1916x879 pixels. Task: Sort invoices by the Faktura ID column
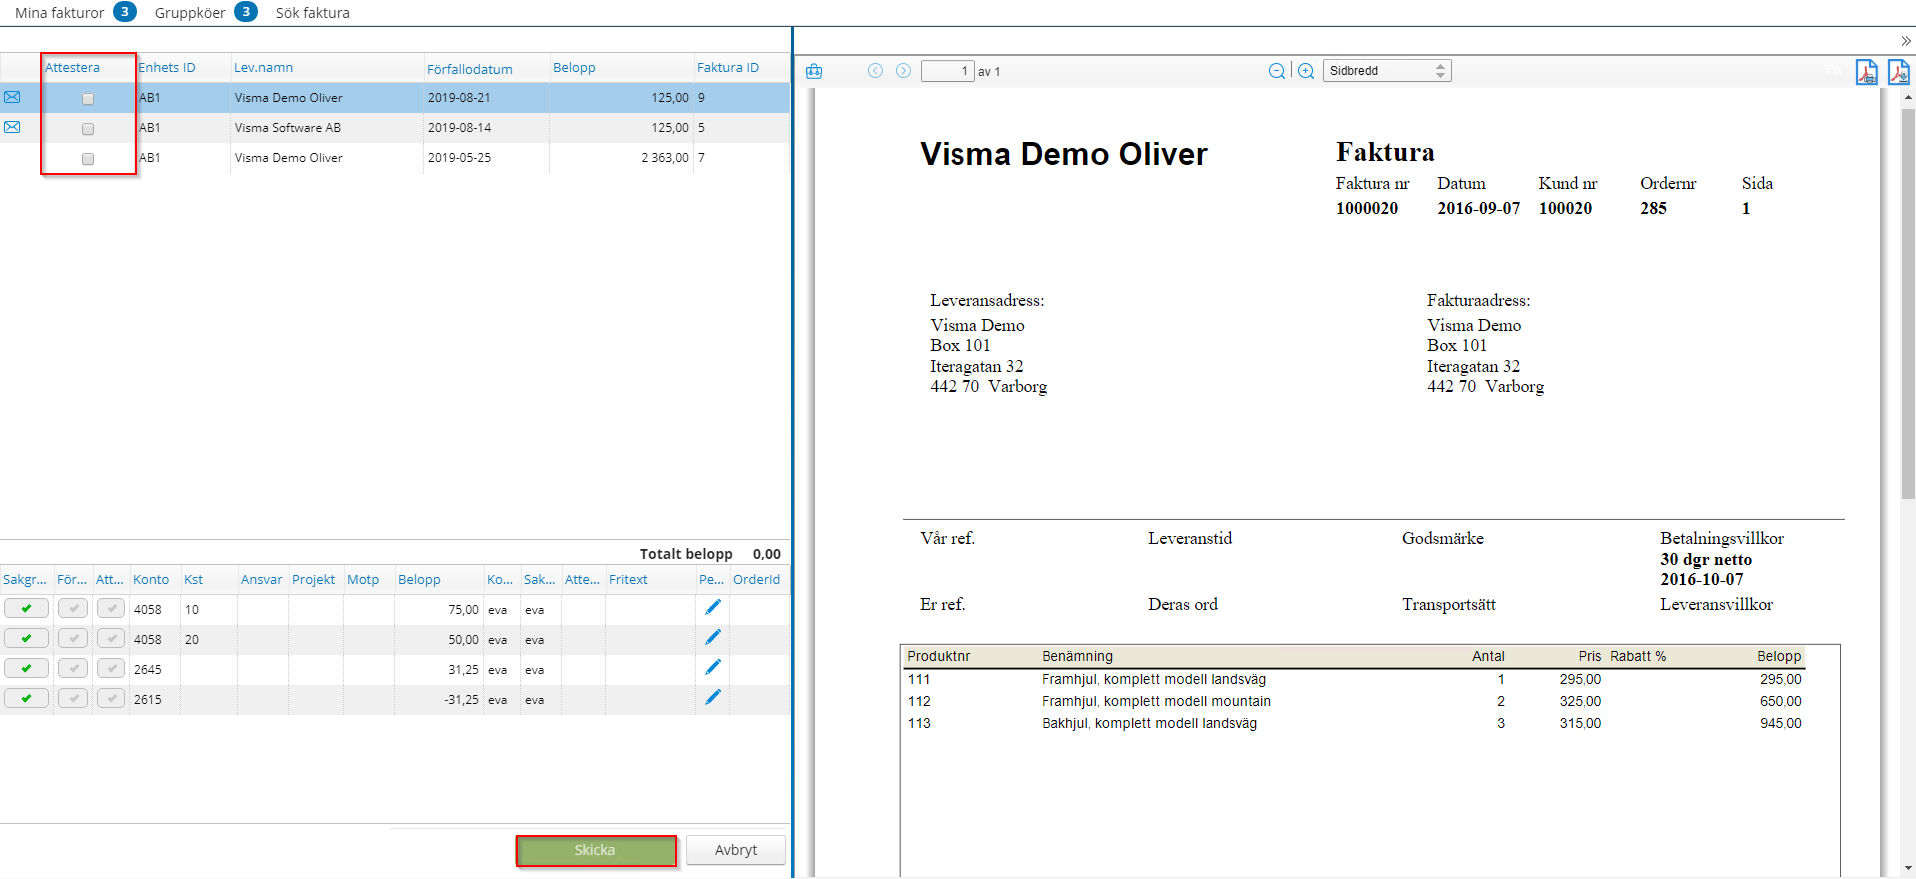(x=728, y=68)
